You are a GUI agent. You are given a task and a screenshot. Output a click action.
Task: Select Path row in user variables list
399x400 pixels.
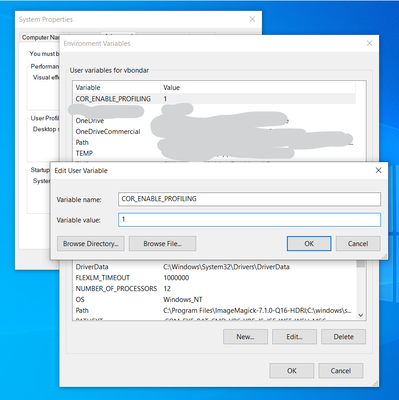pyautogui.click(x=214, y=142)
